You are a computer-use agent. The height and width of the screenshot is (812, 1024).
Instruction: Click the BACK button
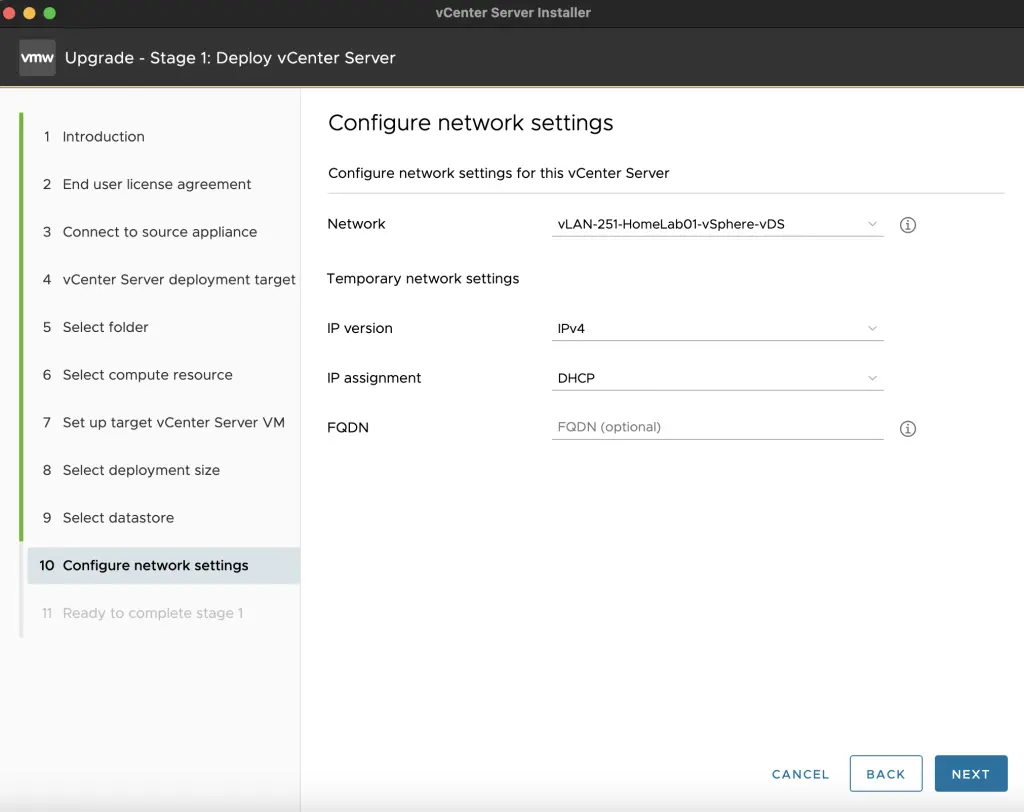coord(886,773)
